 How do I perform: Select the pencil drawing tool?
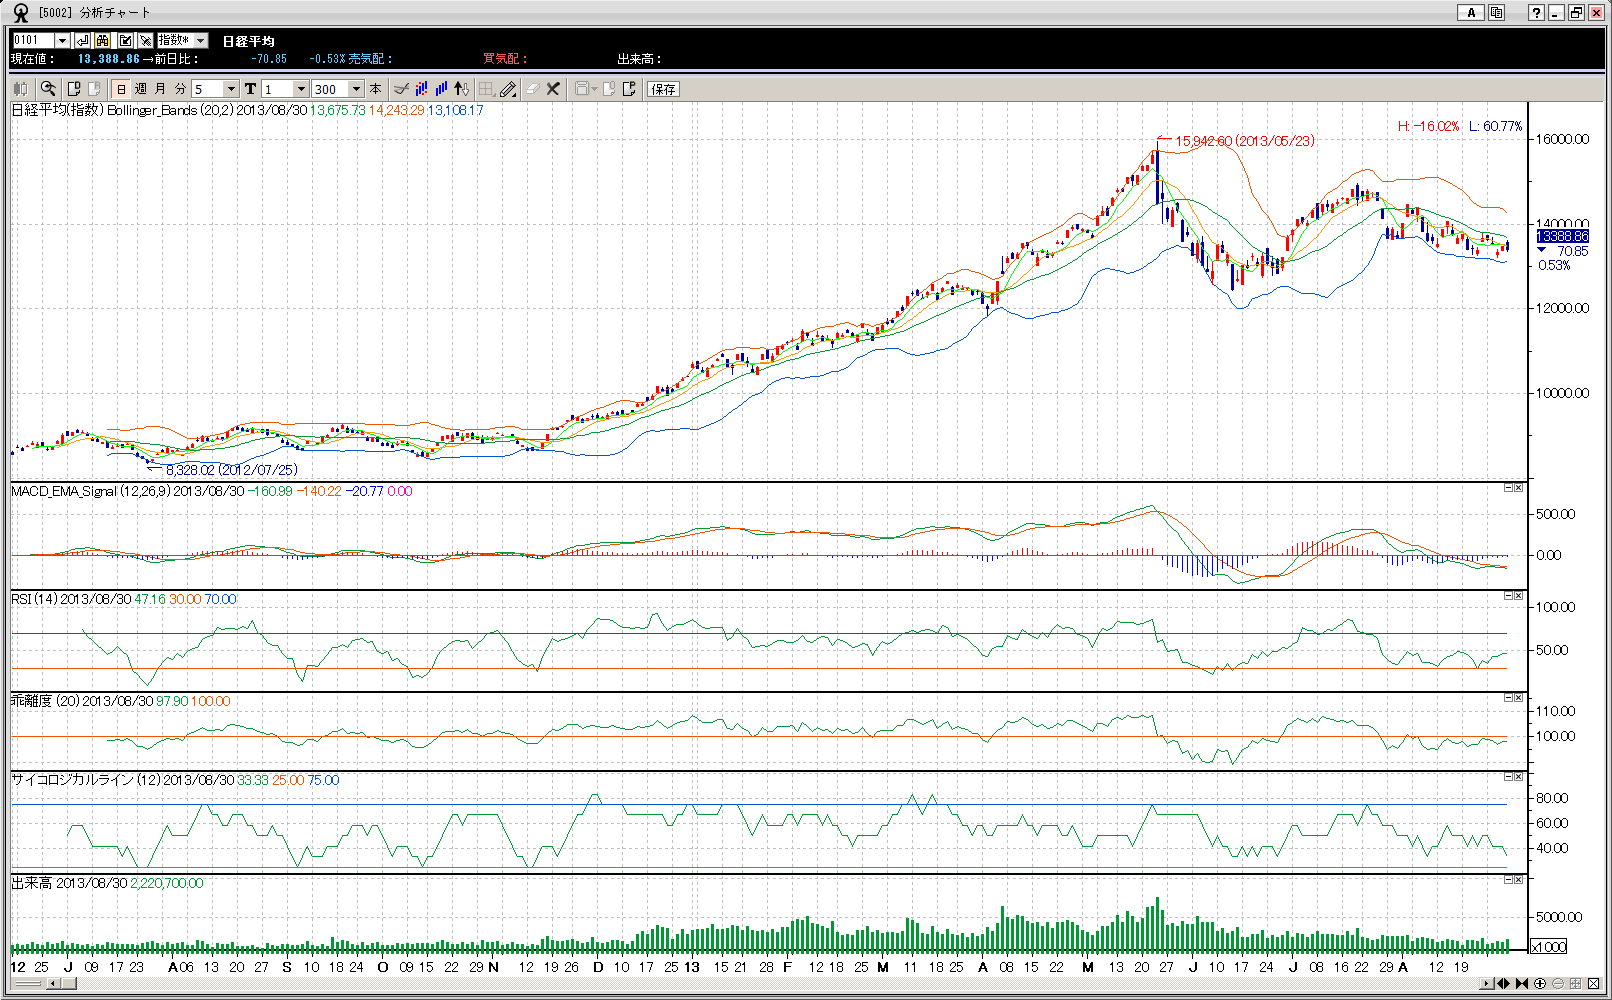tap(508, 89)
